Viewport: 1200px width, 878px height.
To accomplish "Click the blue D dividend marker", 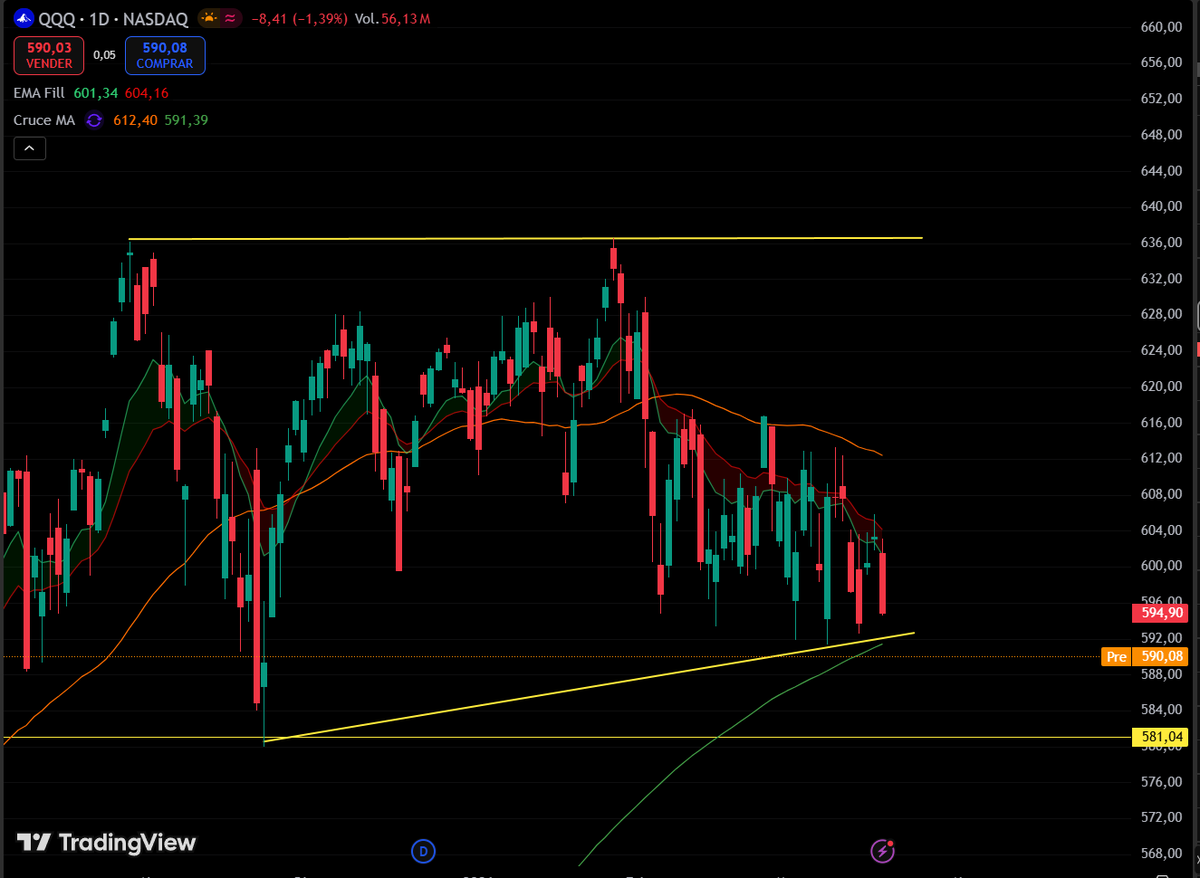I will coord(424,851).
